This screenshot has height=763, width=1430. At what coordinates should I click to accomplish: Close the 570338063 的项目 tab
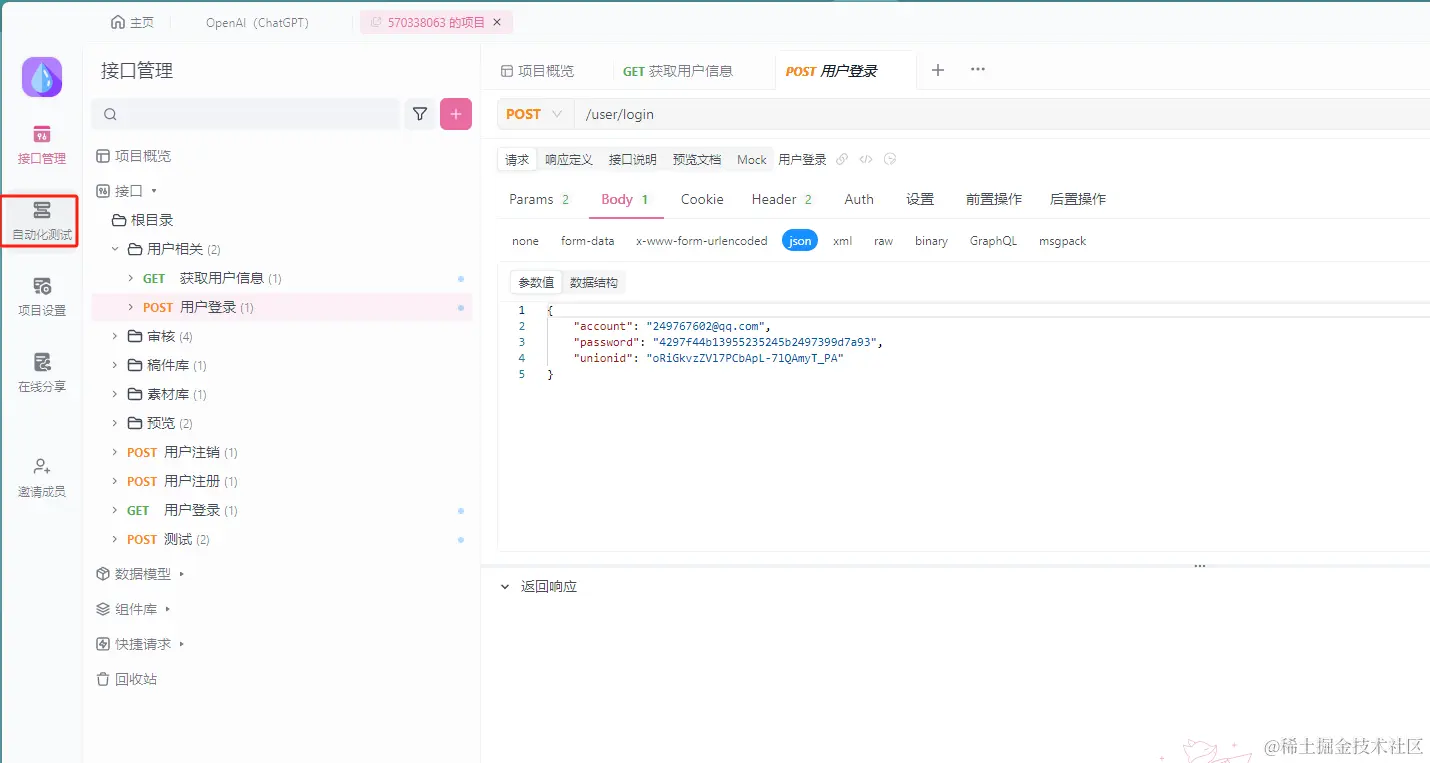(x=497, y=22)
